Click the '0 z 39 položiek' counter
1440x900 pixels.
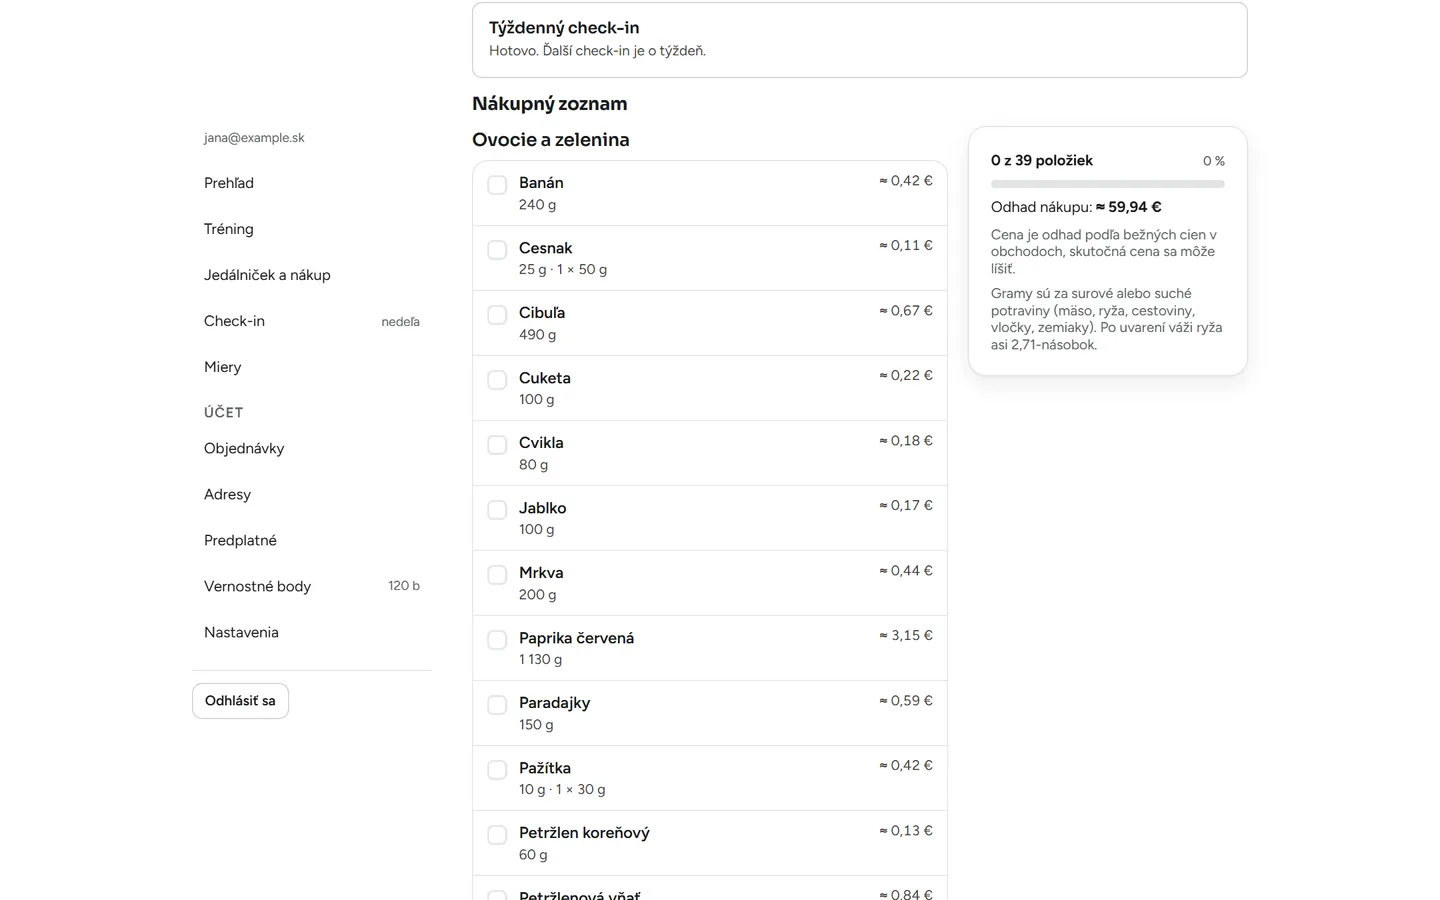[x=1042, y=160]
